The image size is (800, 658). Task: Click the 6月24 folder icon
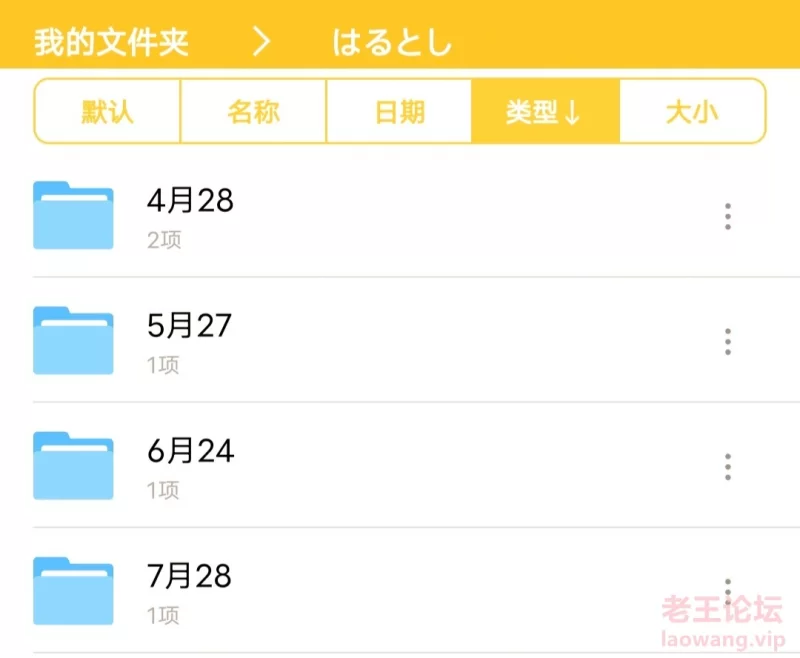pyautogui.click(x=73, y=465)
